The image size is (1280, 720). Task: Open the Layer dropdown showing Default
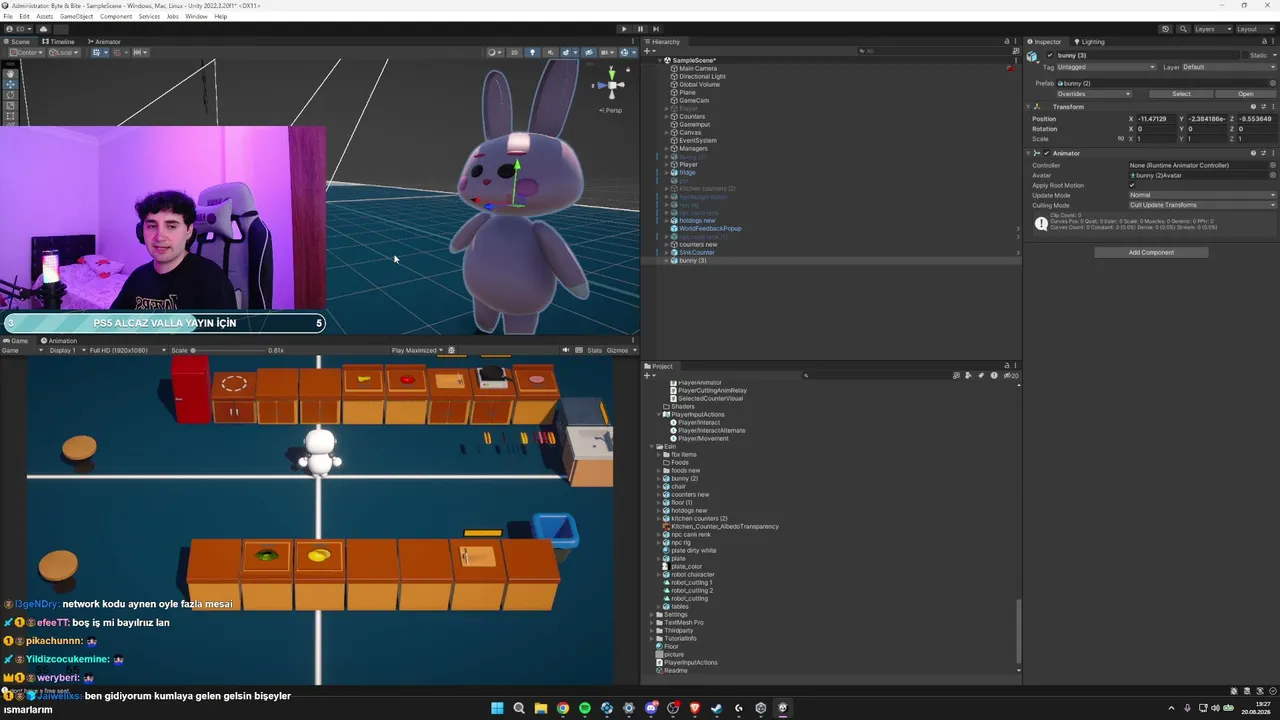pos(1229,67)
